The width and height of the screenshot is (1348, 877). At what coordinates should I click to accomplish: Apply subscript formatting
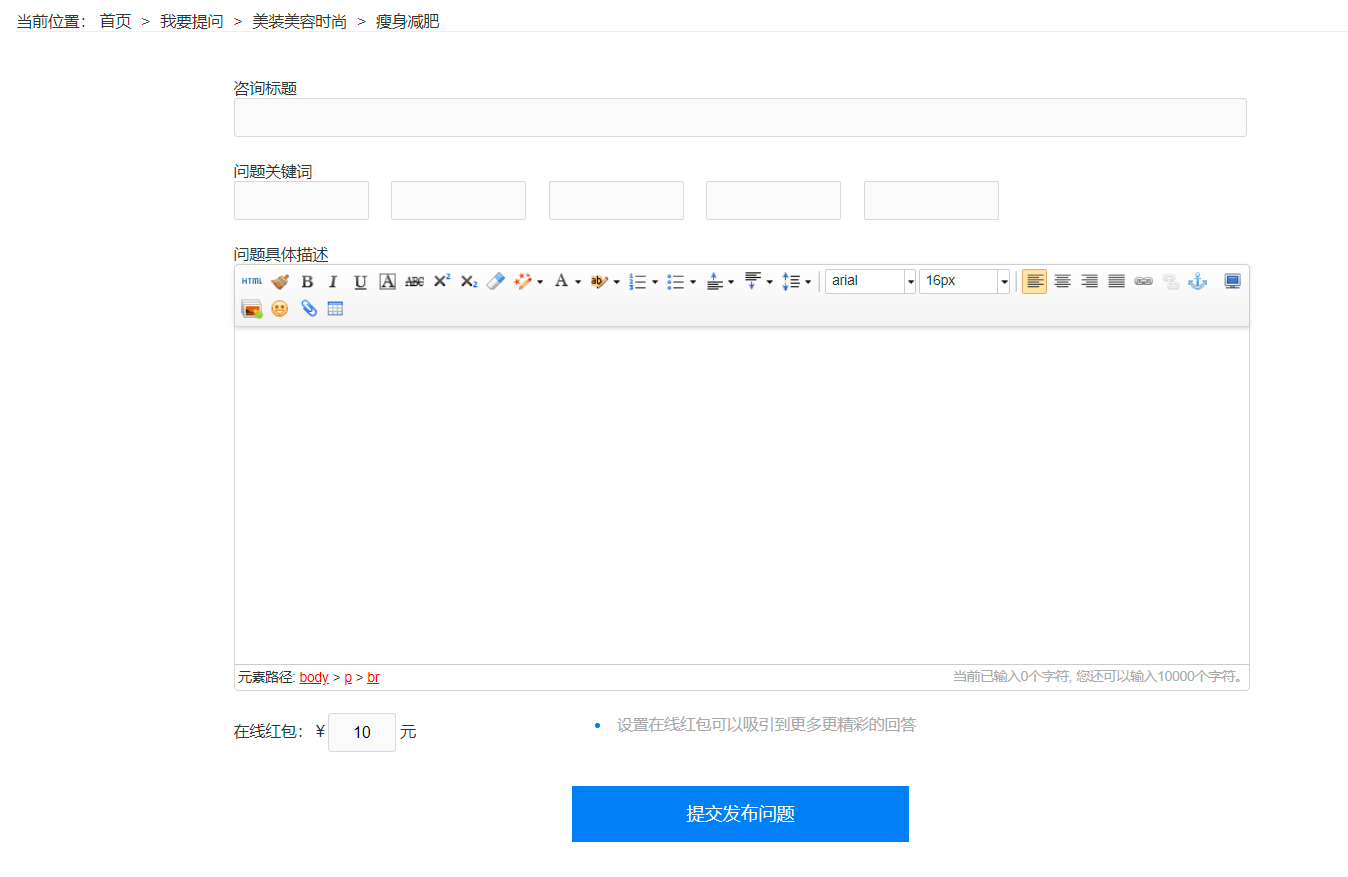[x=467, y=281]
